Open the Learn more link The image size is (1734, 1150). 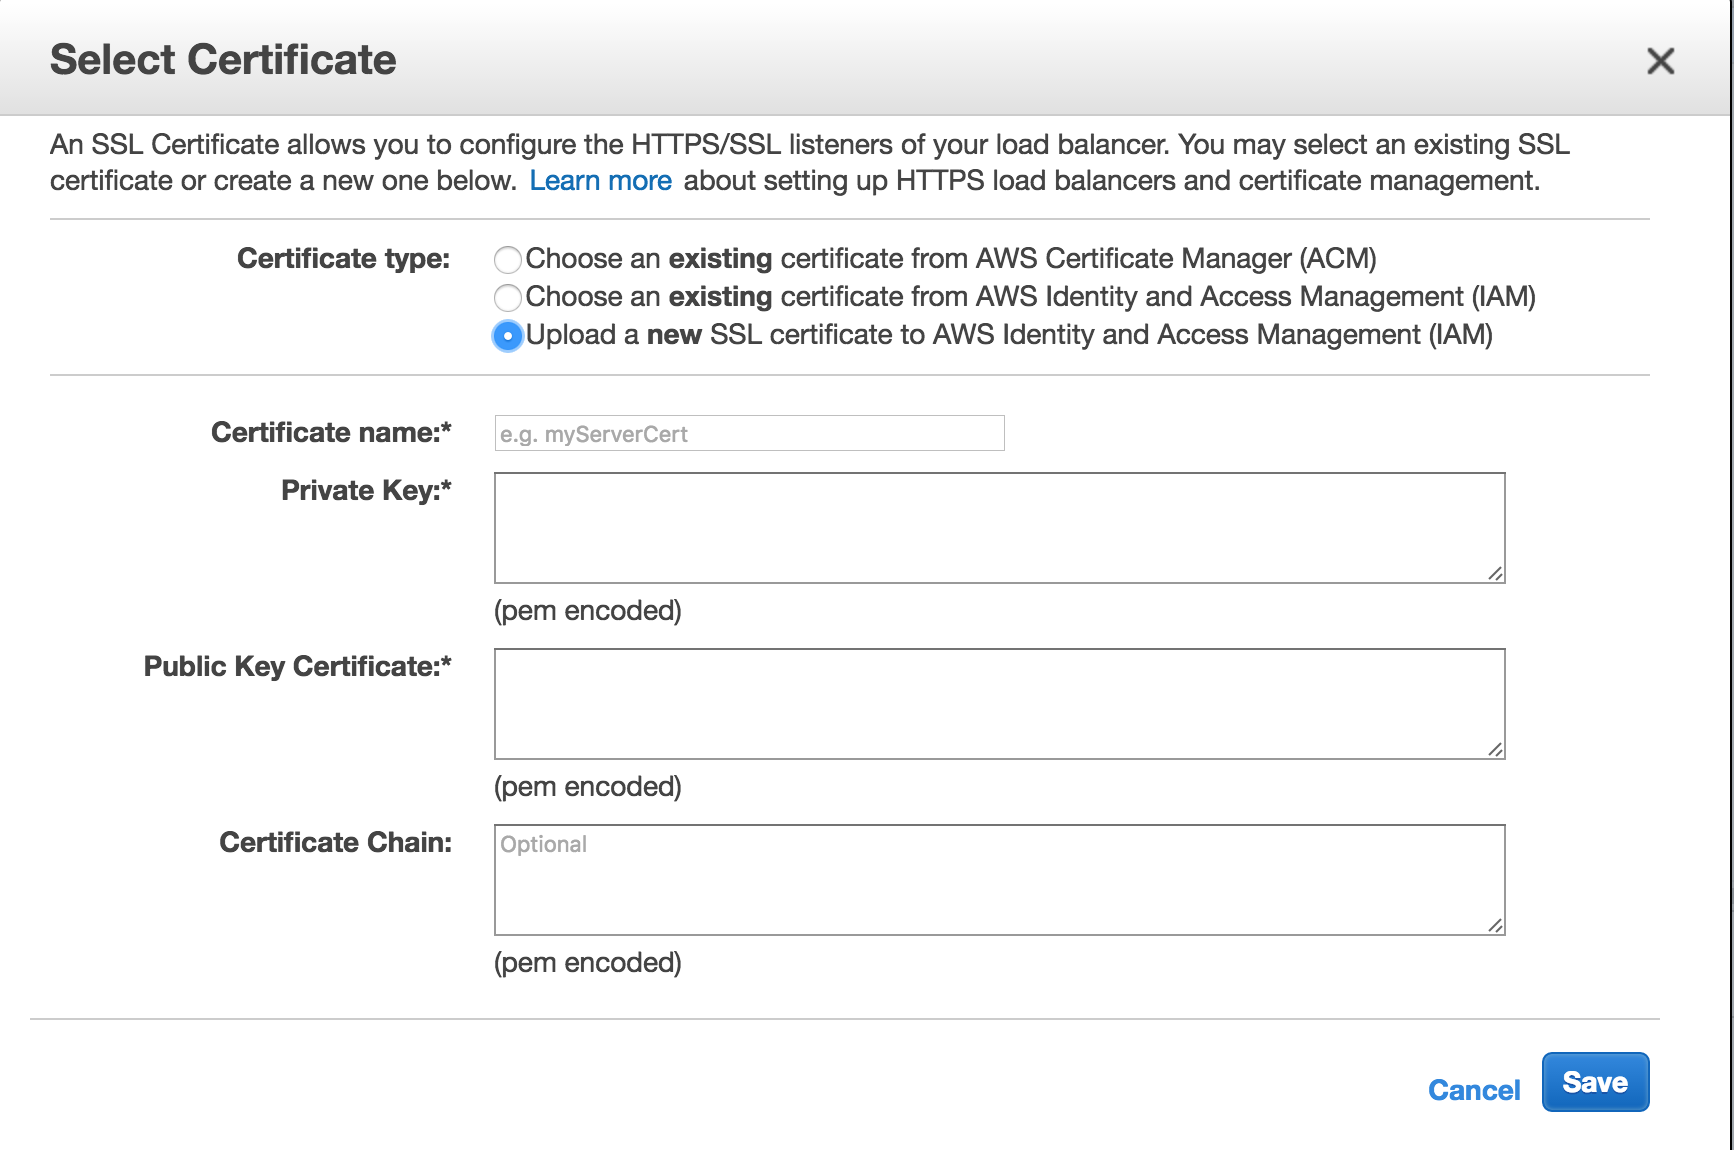[x=600, y=181]
